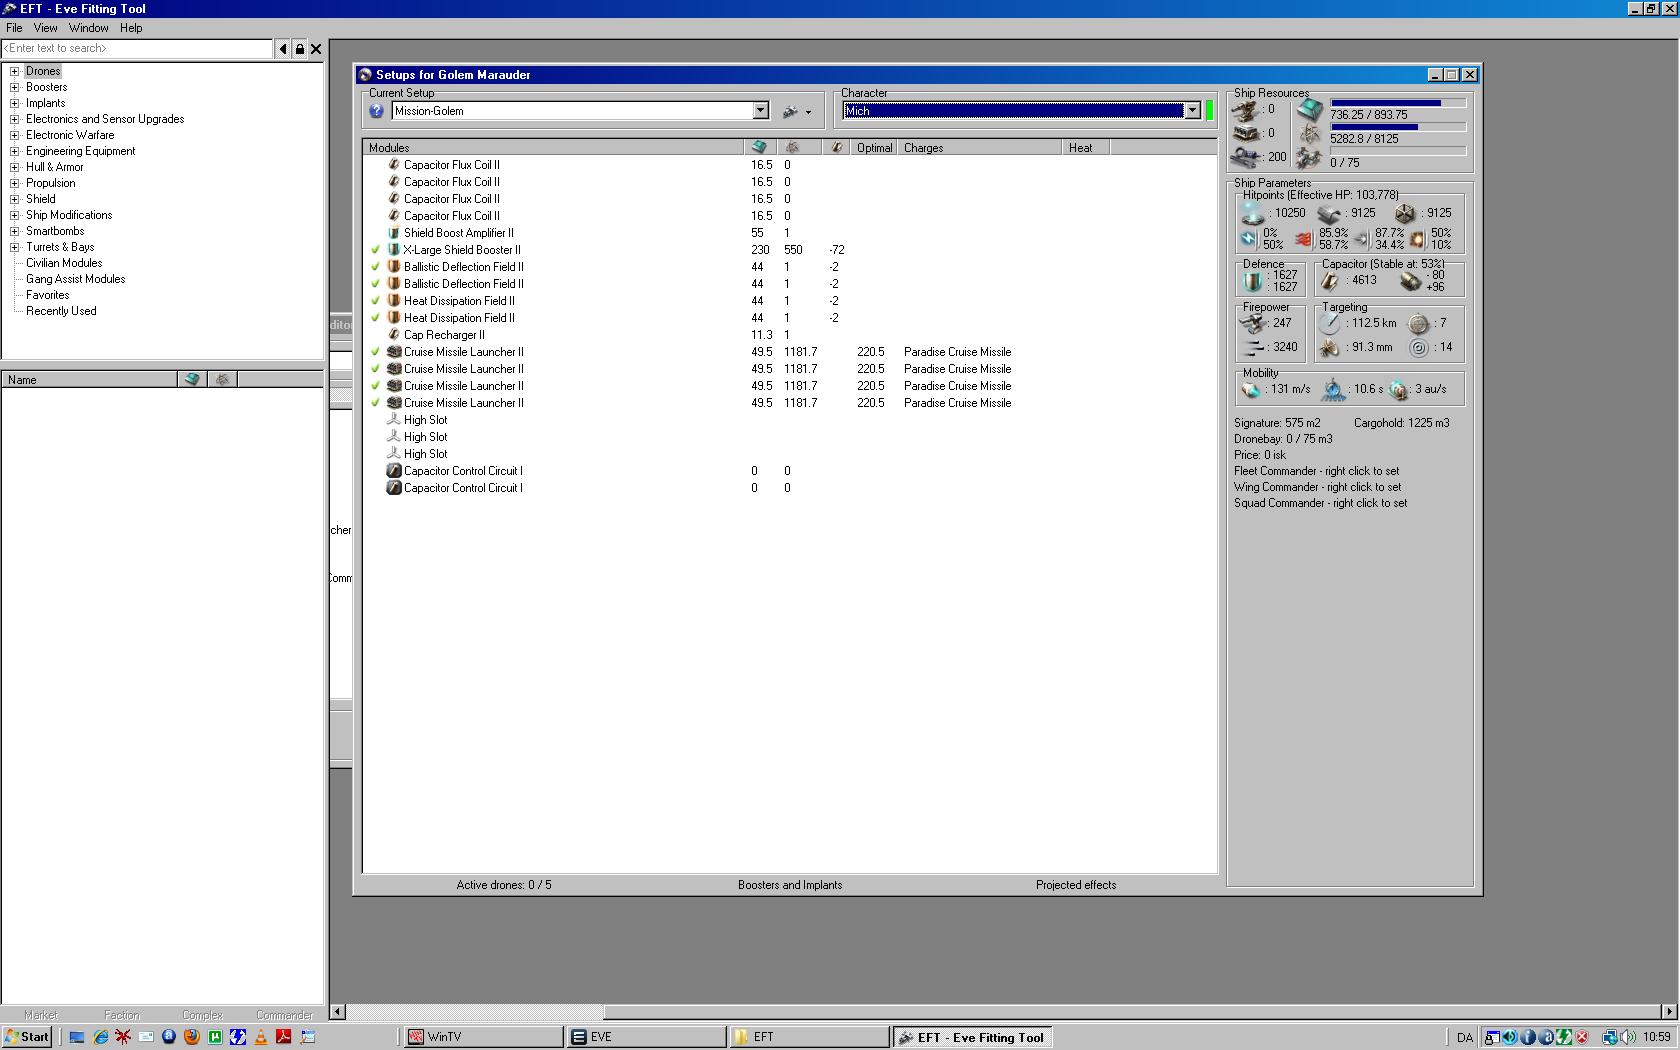Click the scan resolution icon showing 91.3 mm
Screen dimensions: 1680x1050
pyautogui.click(x=1329, y=347)
